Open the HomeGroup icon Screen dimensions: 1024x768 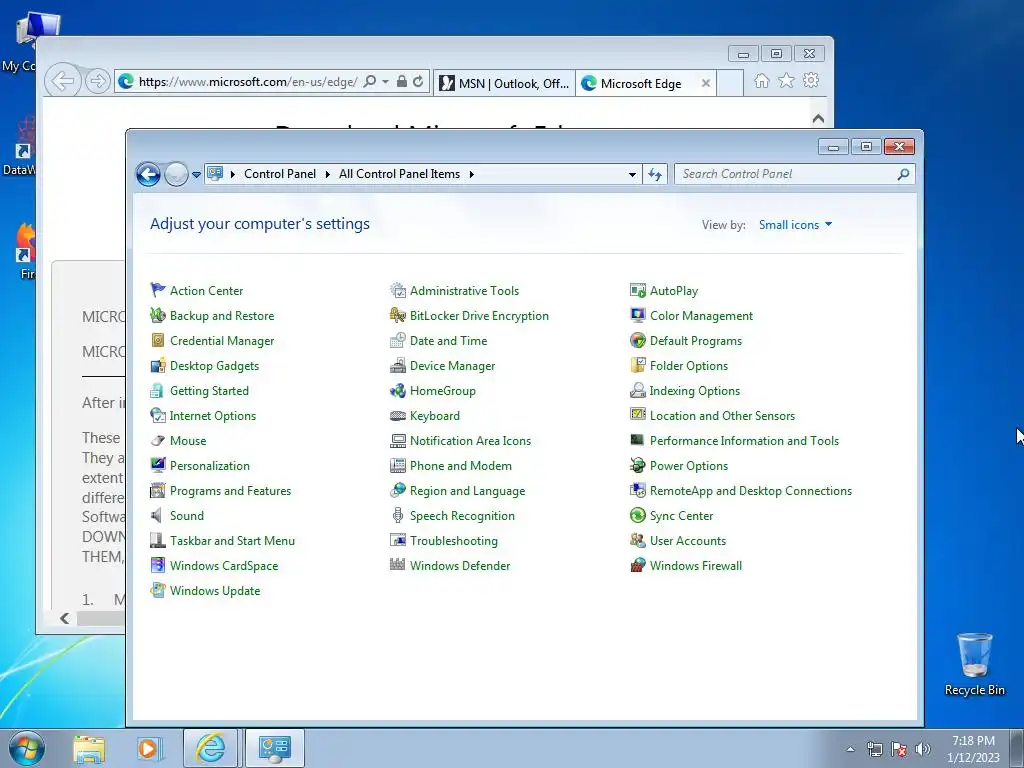[398, 391]
